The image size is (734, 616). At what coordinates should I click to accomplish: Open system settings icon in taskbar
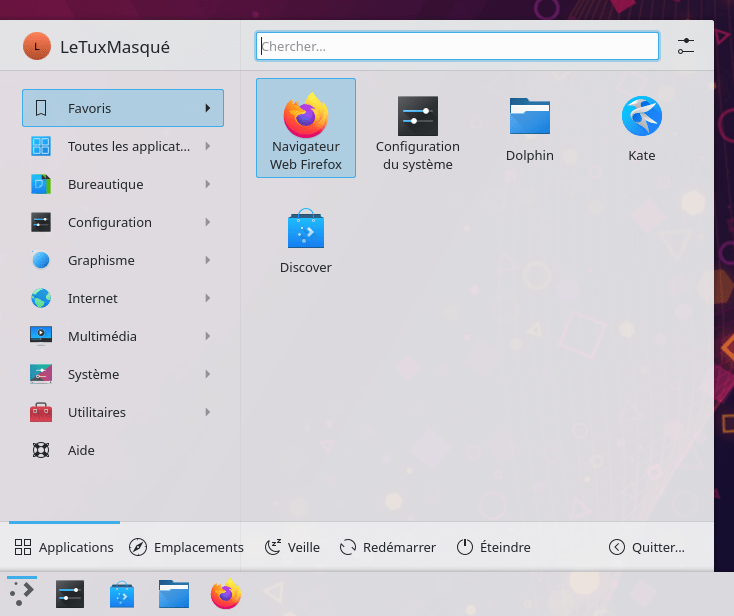point(70,595)
